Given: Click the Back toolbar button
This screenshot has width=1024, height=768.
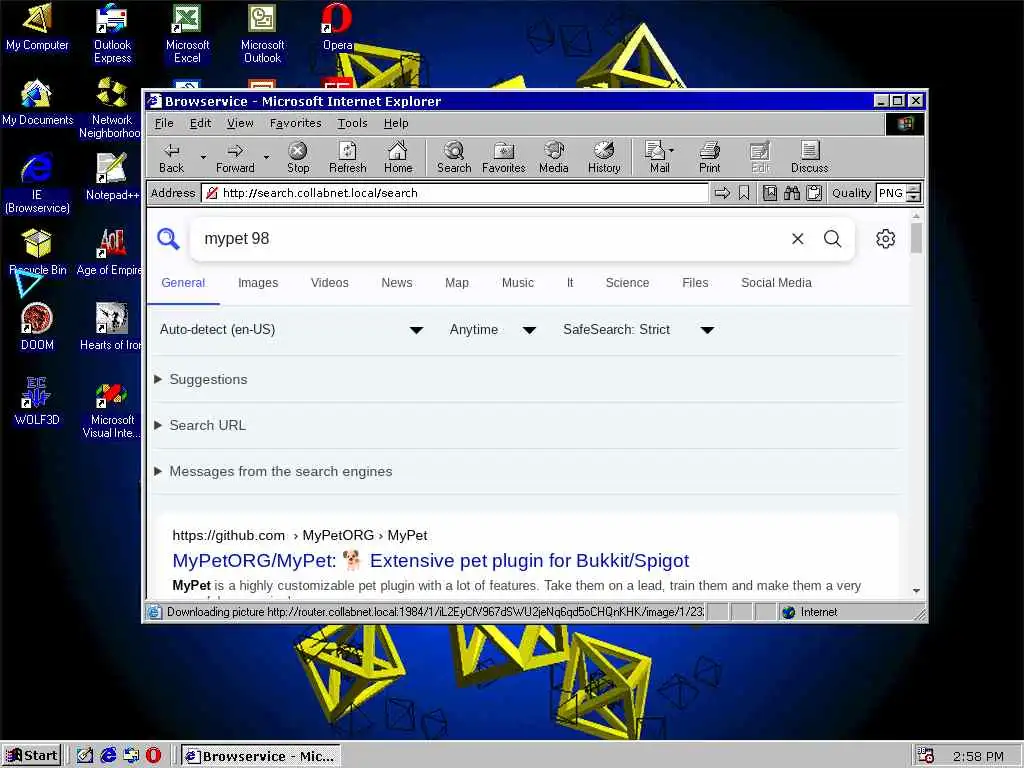Looking at the screenshot, I should [171, 157].
